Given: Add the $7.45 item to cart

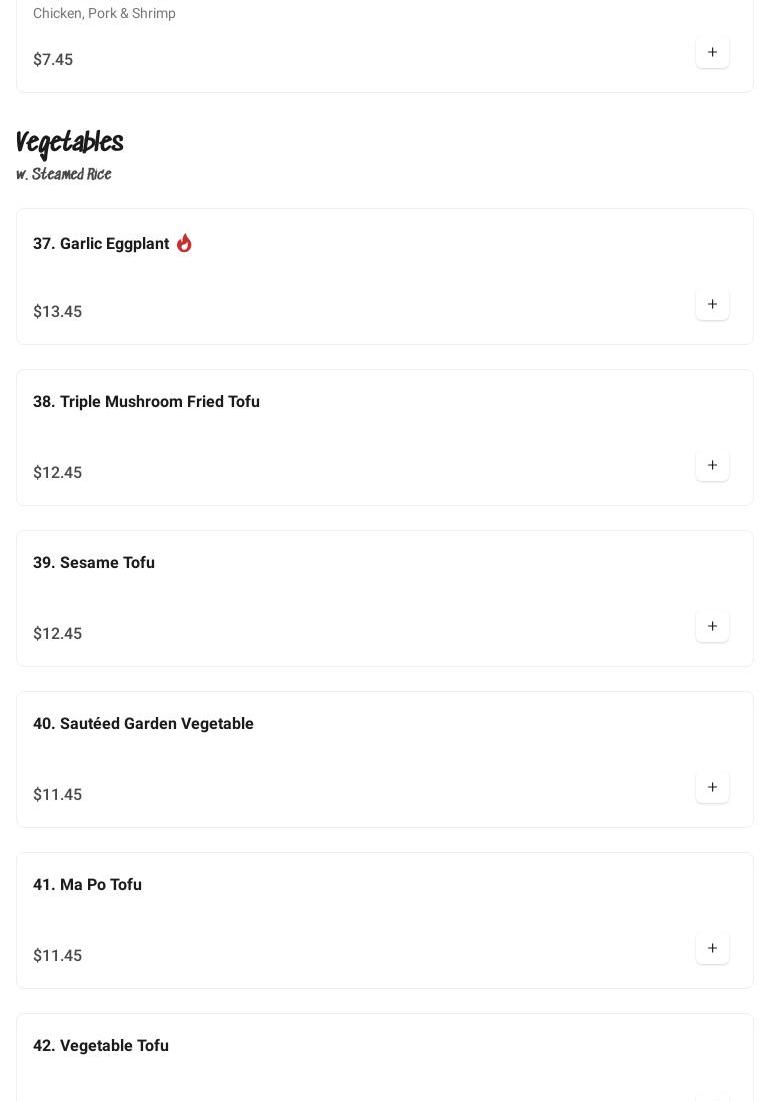Looking at the screenshot, I should 712,52.
